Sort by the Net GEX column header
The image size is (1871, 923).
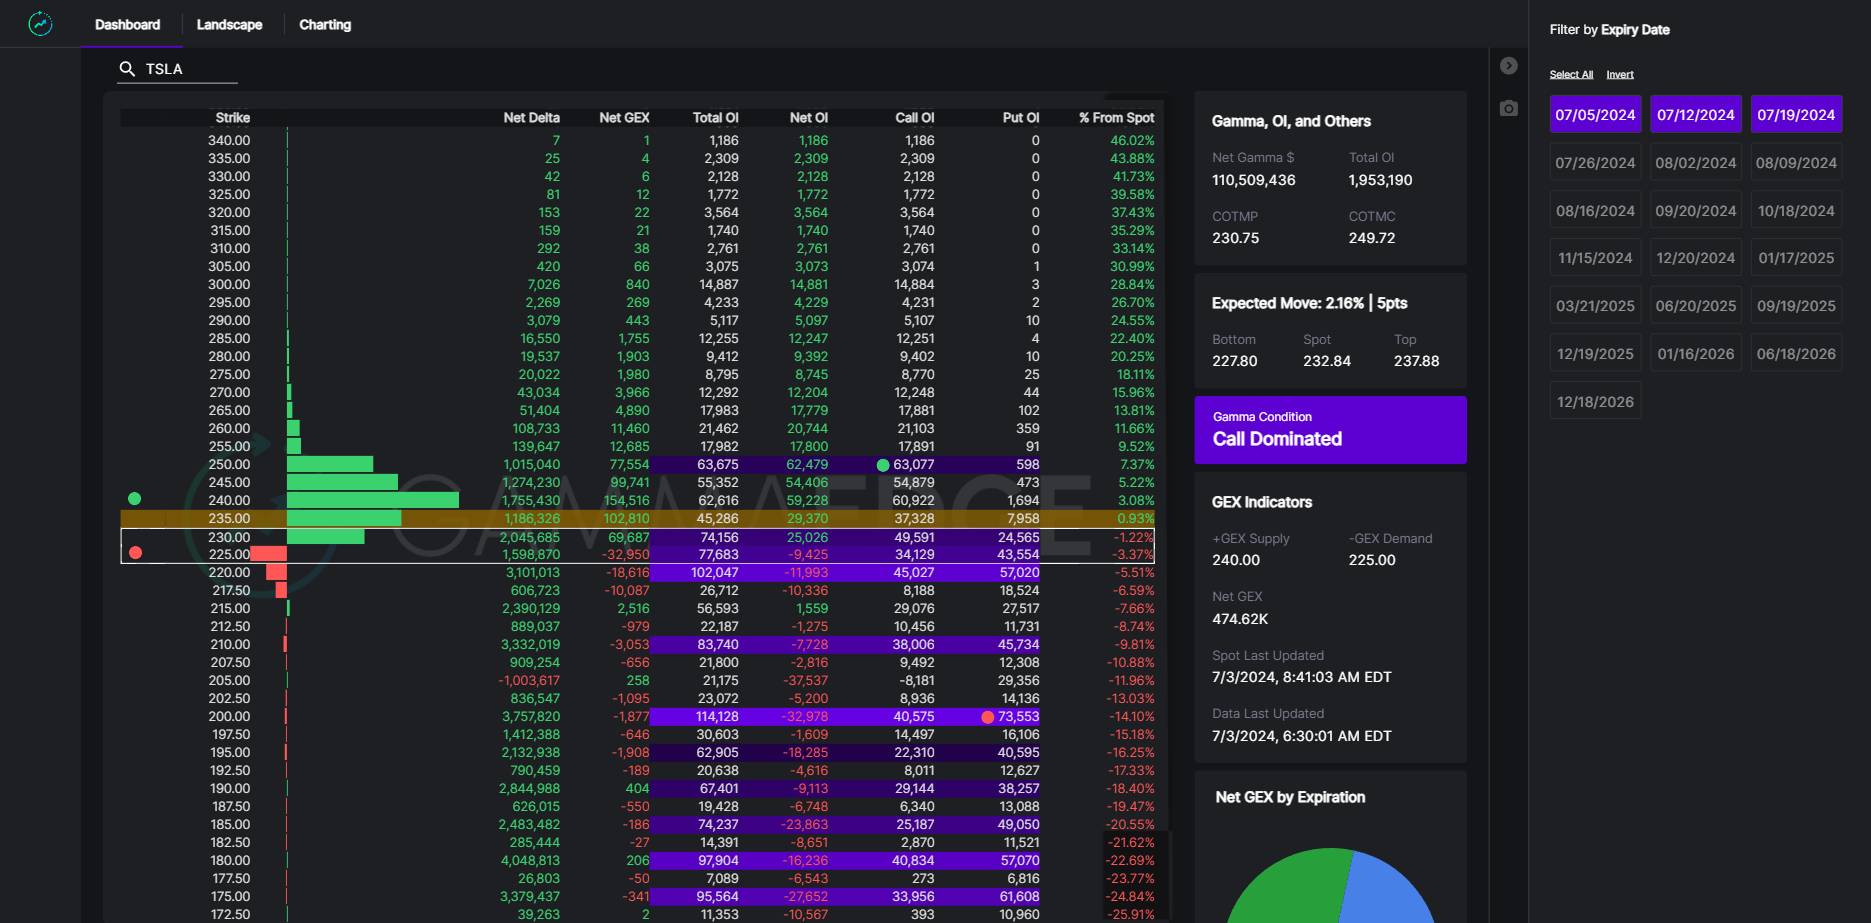click(x=624, y=118)
